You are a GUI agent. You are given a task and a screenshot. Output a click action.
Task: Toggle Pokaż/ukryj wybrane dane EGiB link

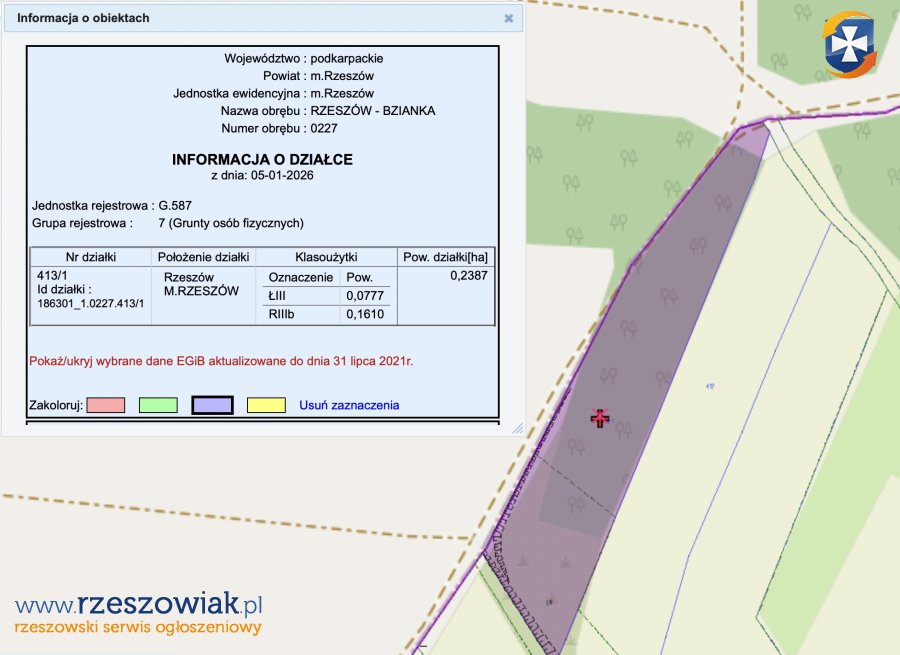click(221, 360)
